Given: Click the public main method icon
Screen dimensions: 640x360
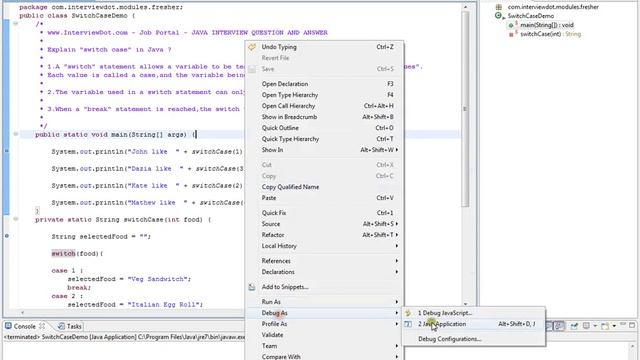Looking at the screenshot, I should (x=511, y=25).
